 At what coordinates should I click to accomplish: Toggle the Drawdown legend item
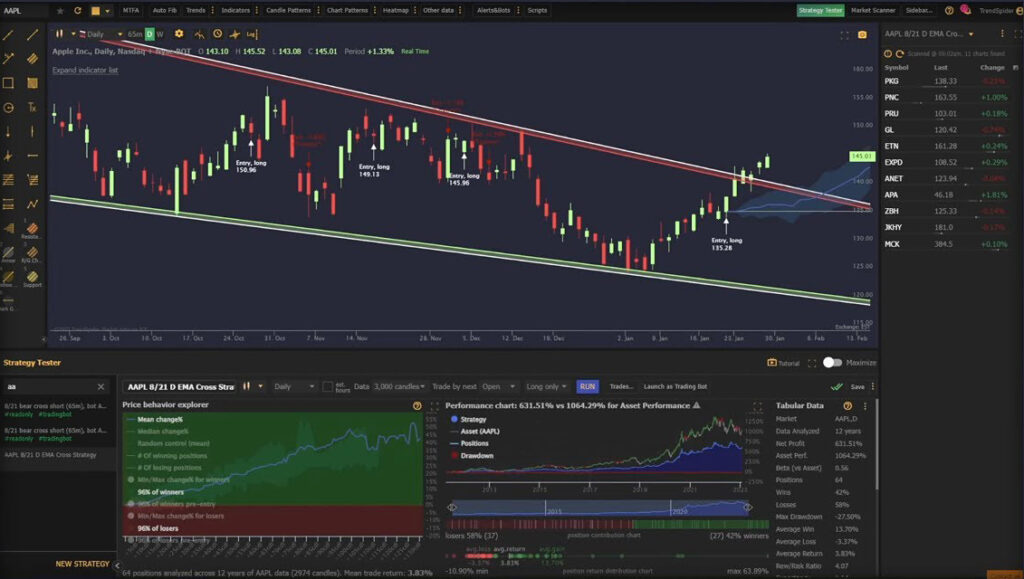click(472, 456)
